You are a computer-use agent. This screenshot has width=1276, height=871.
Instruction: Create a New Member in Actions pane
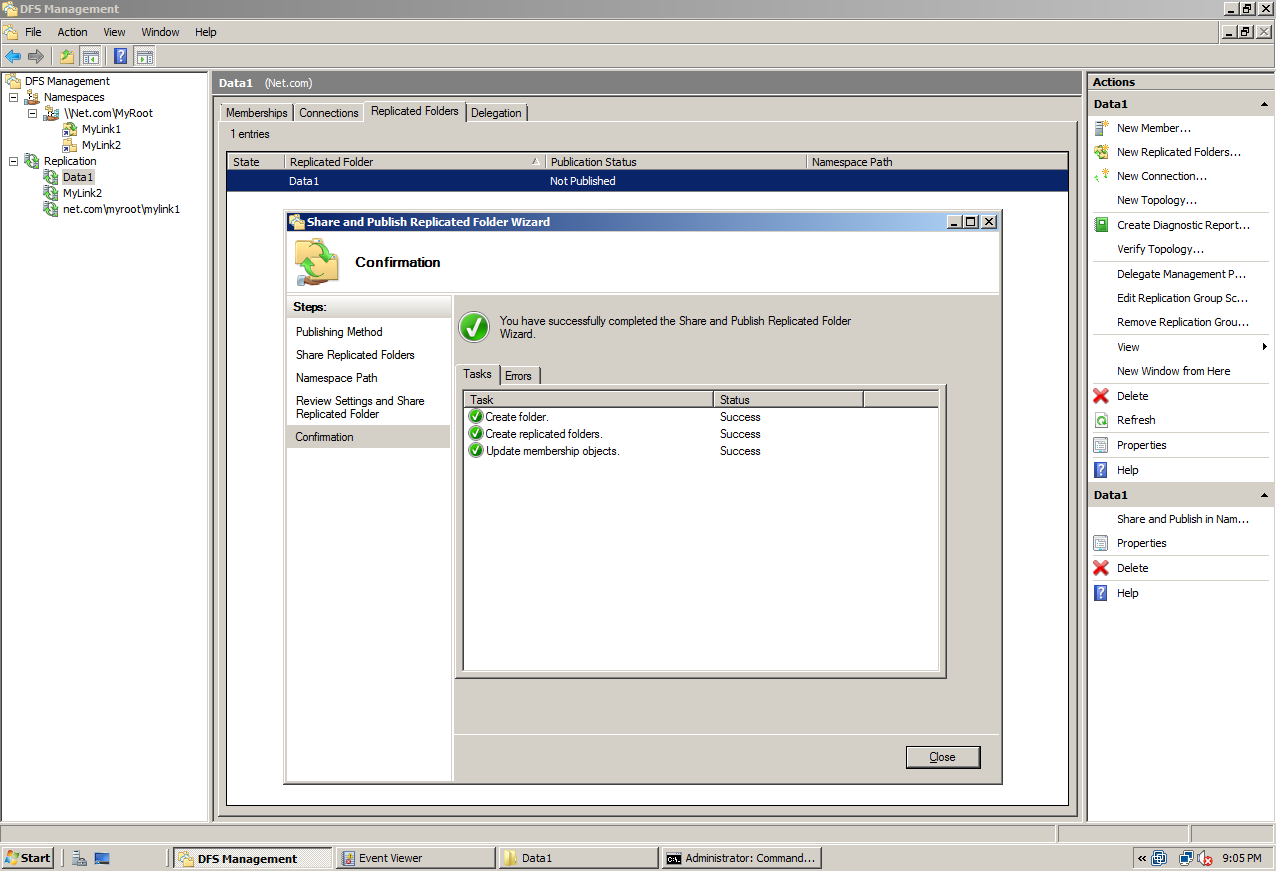coord(1154,128)
